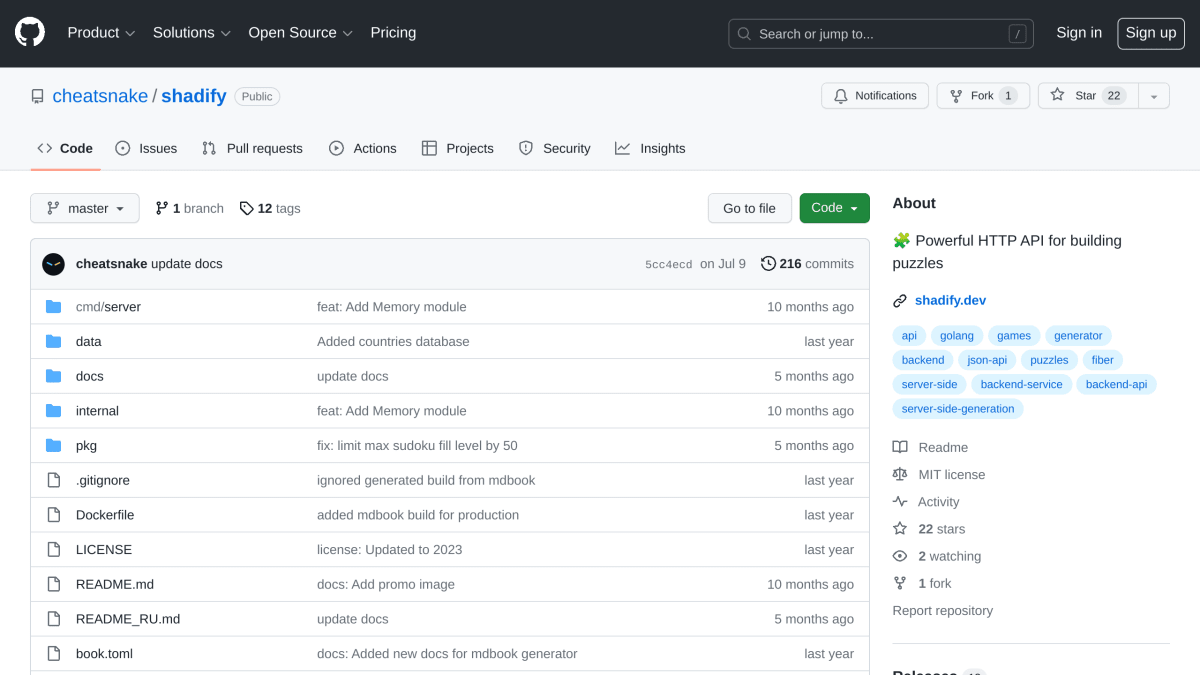Click the GitHub logo icon
The width and height of the screenshot is (1200, 675).
pyautogui.click(x=30, y=33)
